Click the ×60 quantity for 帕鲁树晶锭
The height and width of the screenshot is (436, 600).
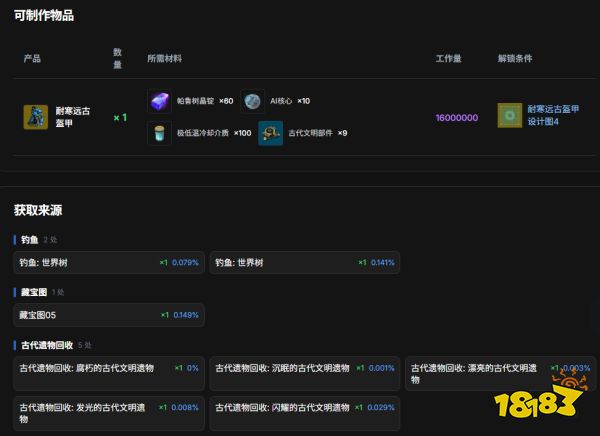(x=226, y=101)
